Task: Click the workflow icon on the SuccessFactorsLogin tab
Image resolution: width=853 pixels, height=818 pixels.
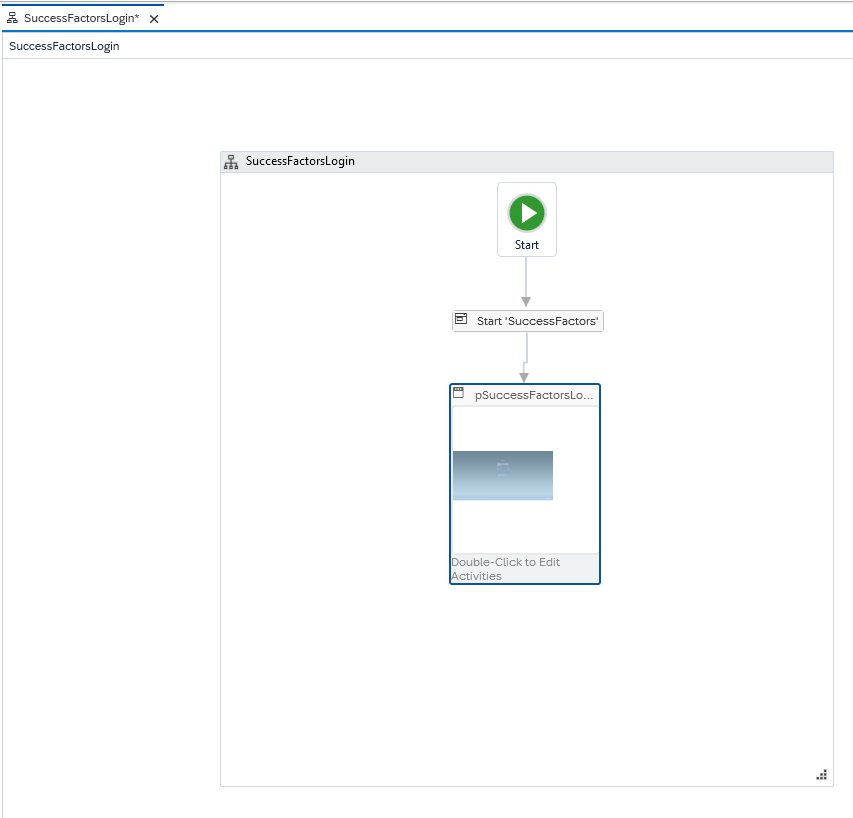Action: pyautogui.click(x=12, y=18)
